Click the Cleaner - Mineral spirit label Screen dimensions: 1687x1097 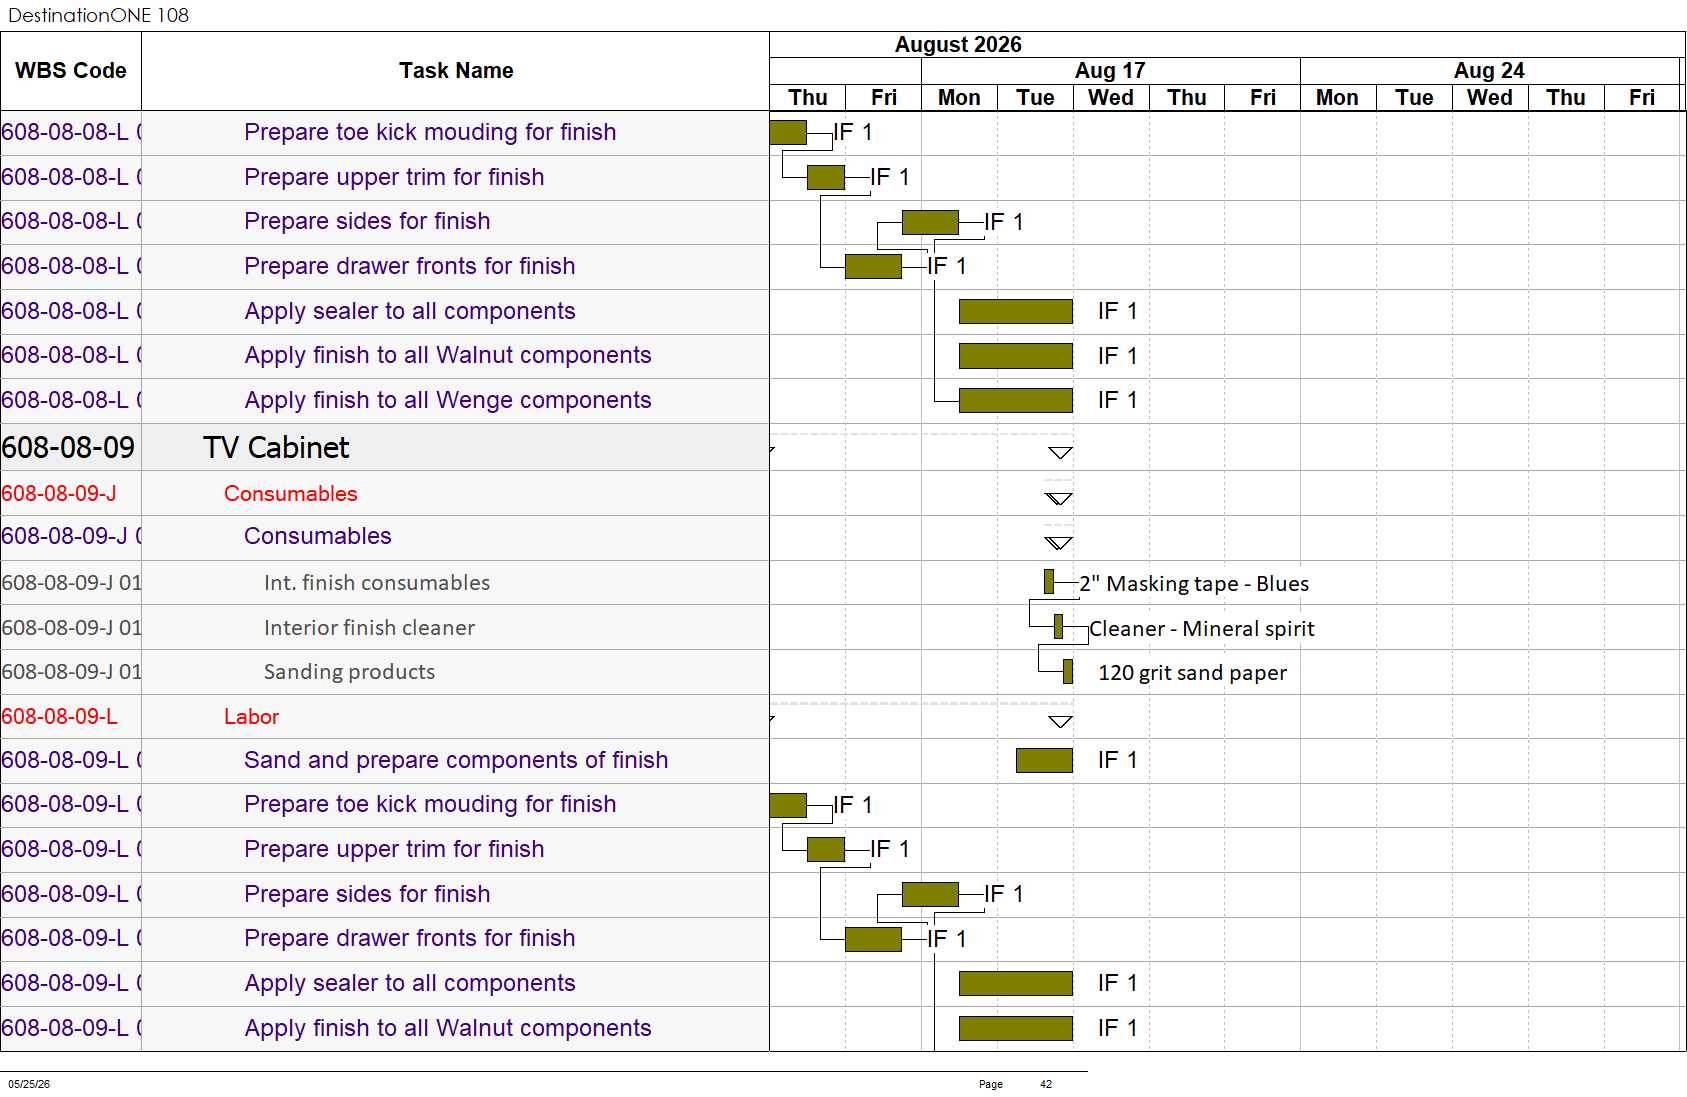pyautogui.click(x=1202, y=629)
